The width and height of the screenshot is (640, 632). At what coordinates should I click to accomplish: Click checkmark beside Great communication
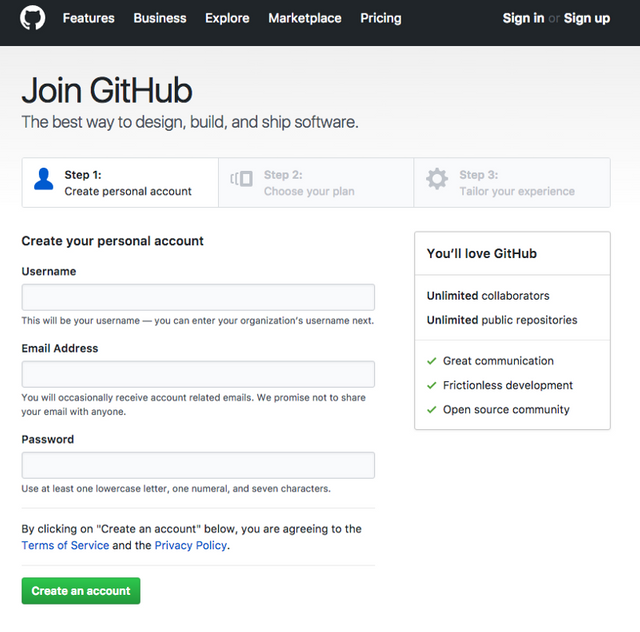431,361
